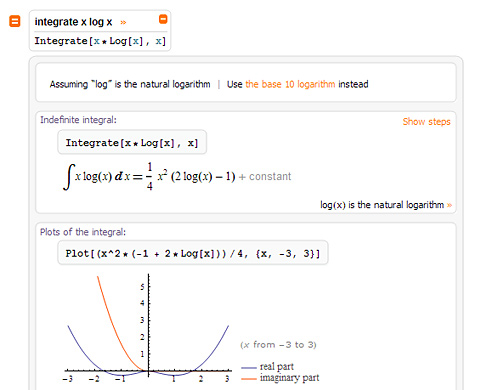Select the 'Plots of the integral:' pod title
This screenshot has height=390, width=500.
pos(83,232)
